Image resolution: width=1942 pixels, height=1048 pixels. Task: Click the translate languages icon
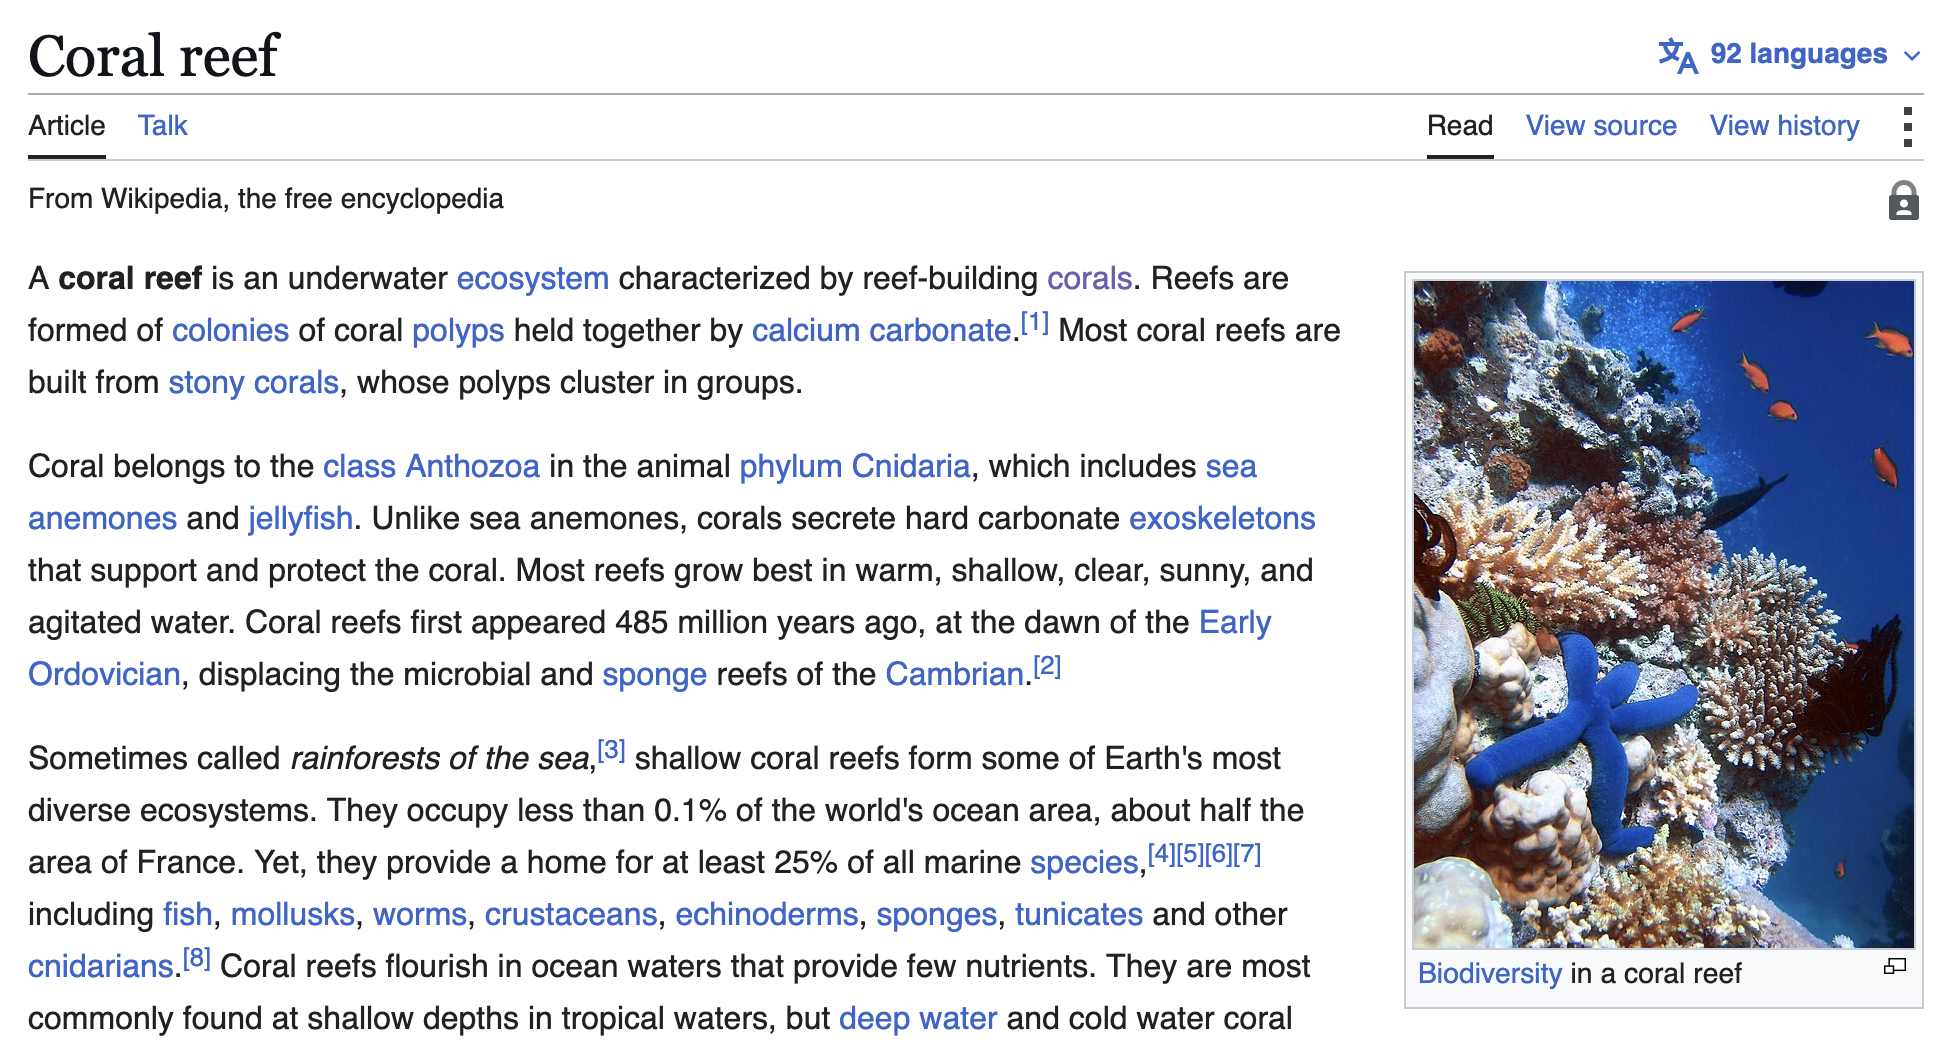(1677, 55)
